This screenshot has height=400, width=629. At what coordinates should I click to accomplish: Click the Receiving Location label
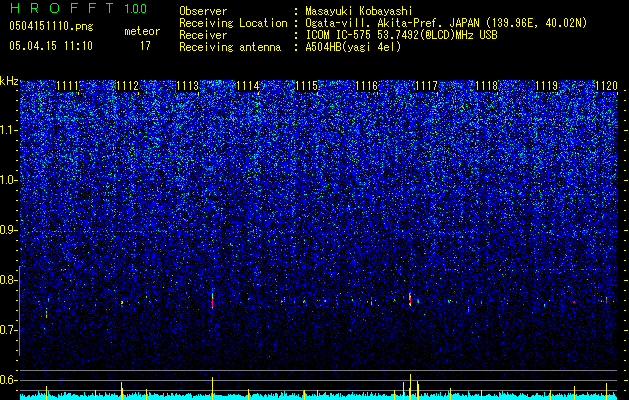point(233,23)
